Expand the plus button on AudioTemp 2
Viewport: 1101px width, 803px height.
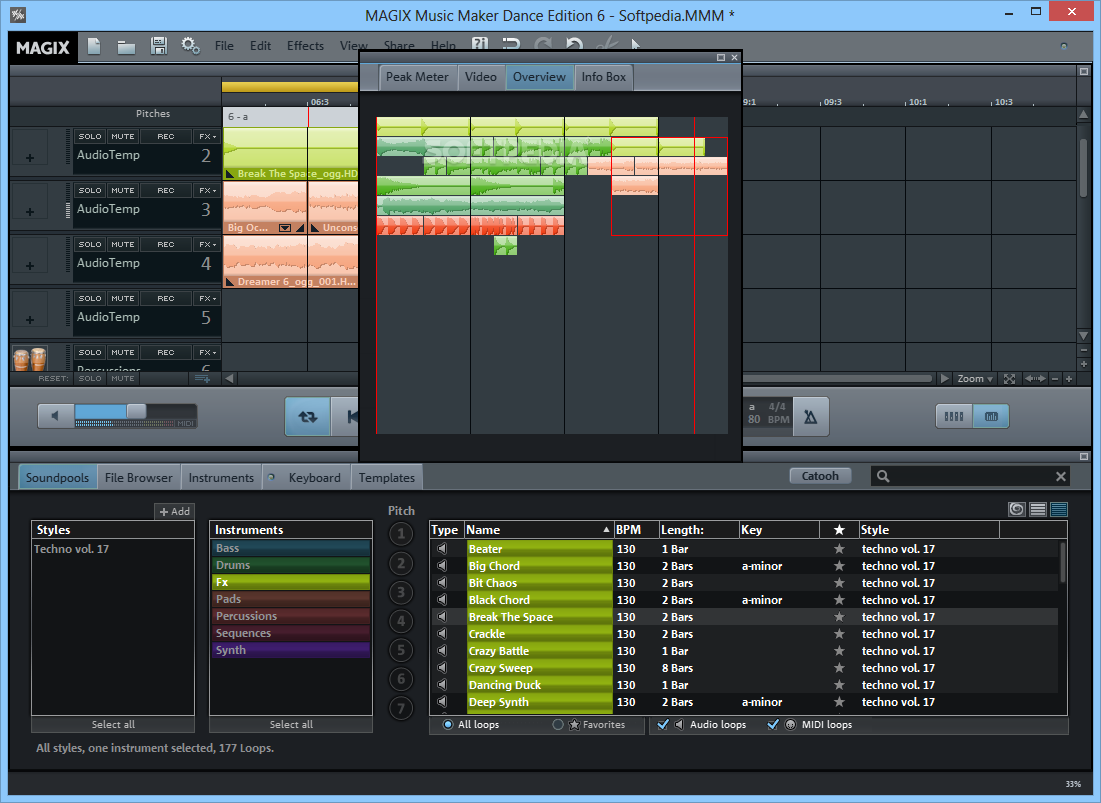tap(29, 157)
